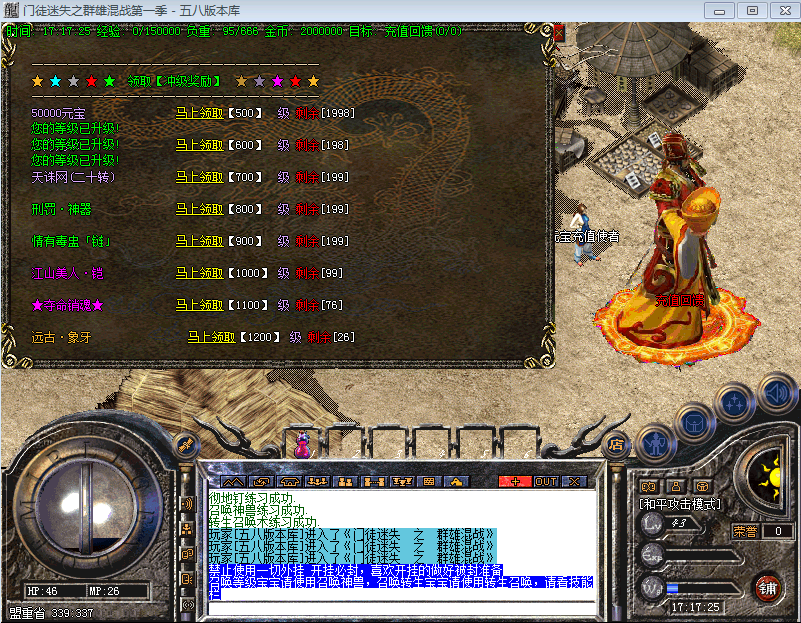The image size is (801, 623).
Task: Click the OUT logout button
Action: (546, 482)
